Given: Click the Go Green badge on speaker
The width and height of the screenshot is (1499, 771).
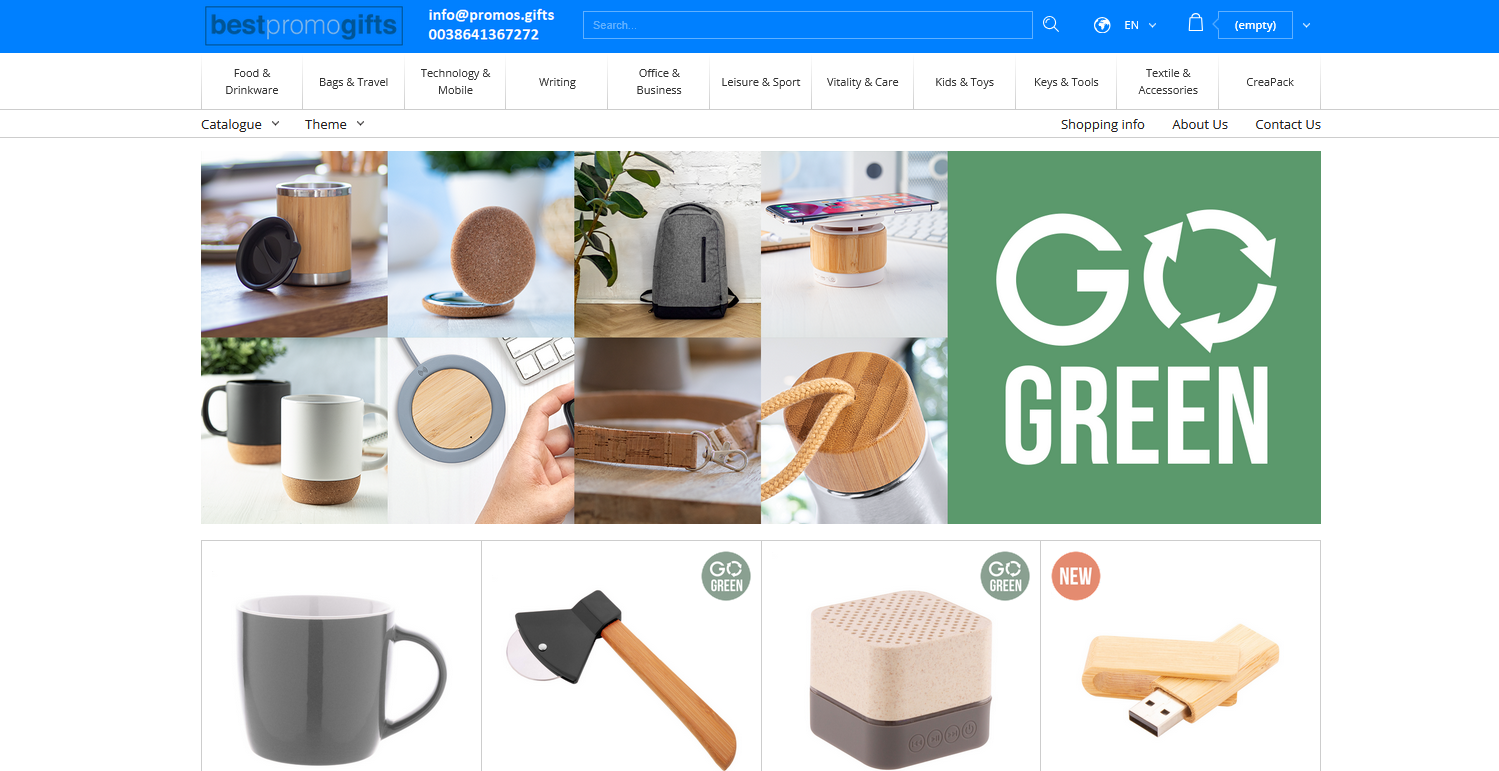Looking at the screenshot, I should (x=1005, y=576).
